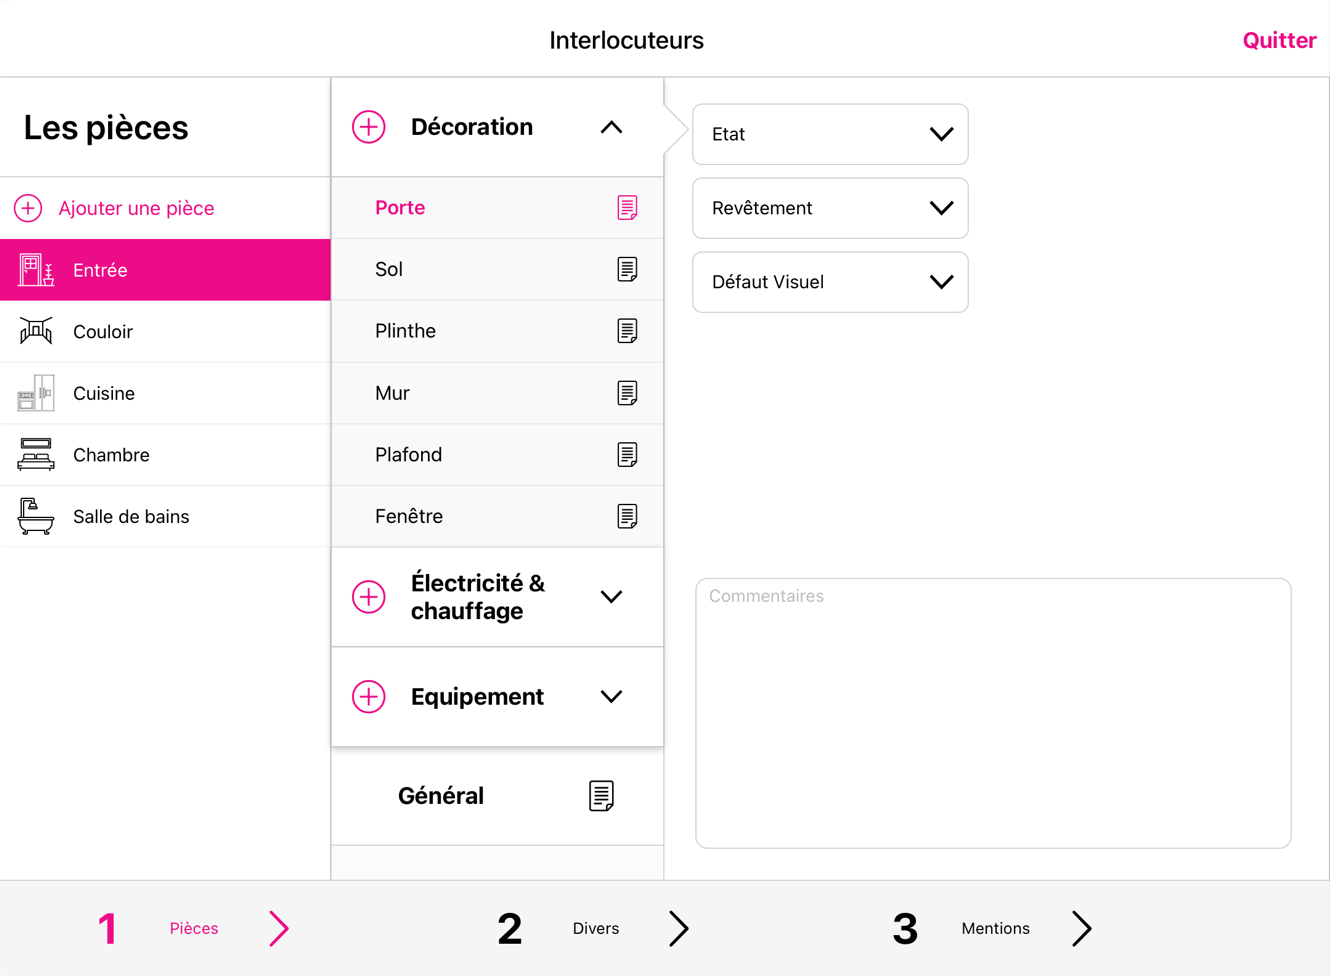Click the plus icon beside Décoration
The width and height of the screenshot is (1330, 976).
369,127
